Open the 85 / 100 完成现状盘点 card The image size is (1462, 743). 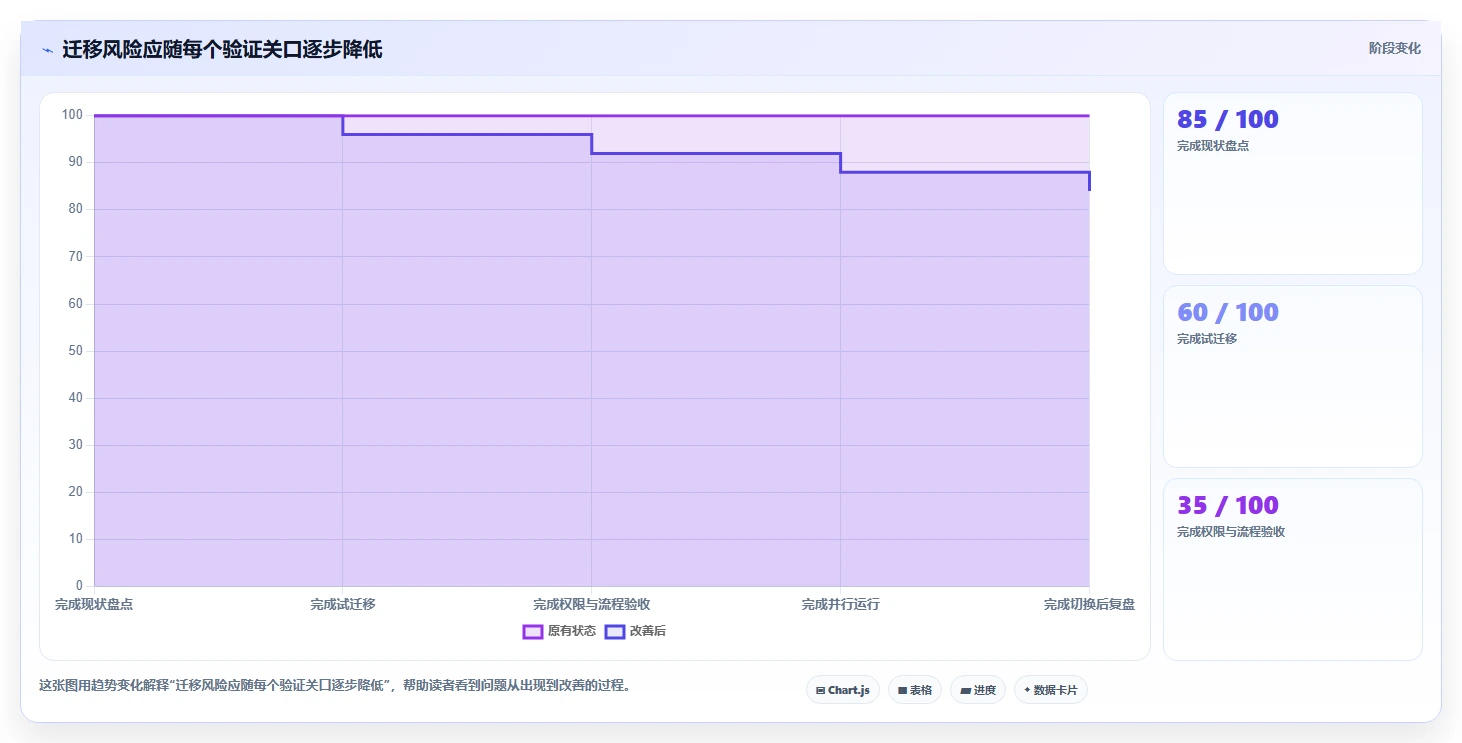click(x=1292, y=184)
